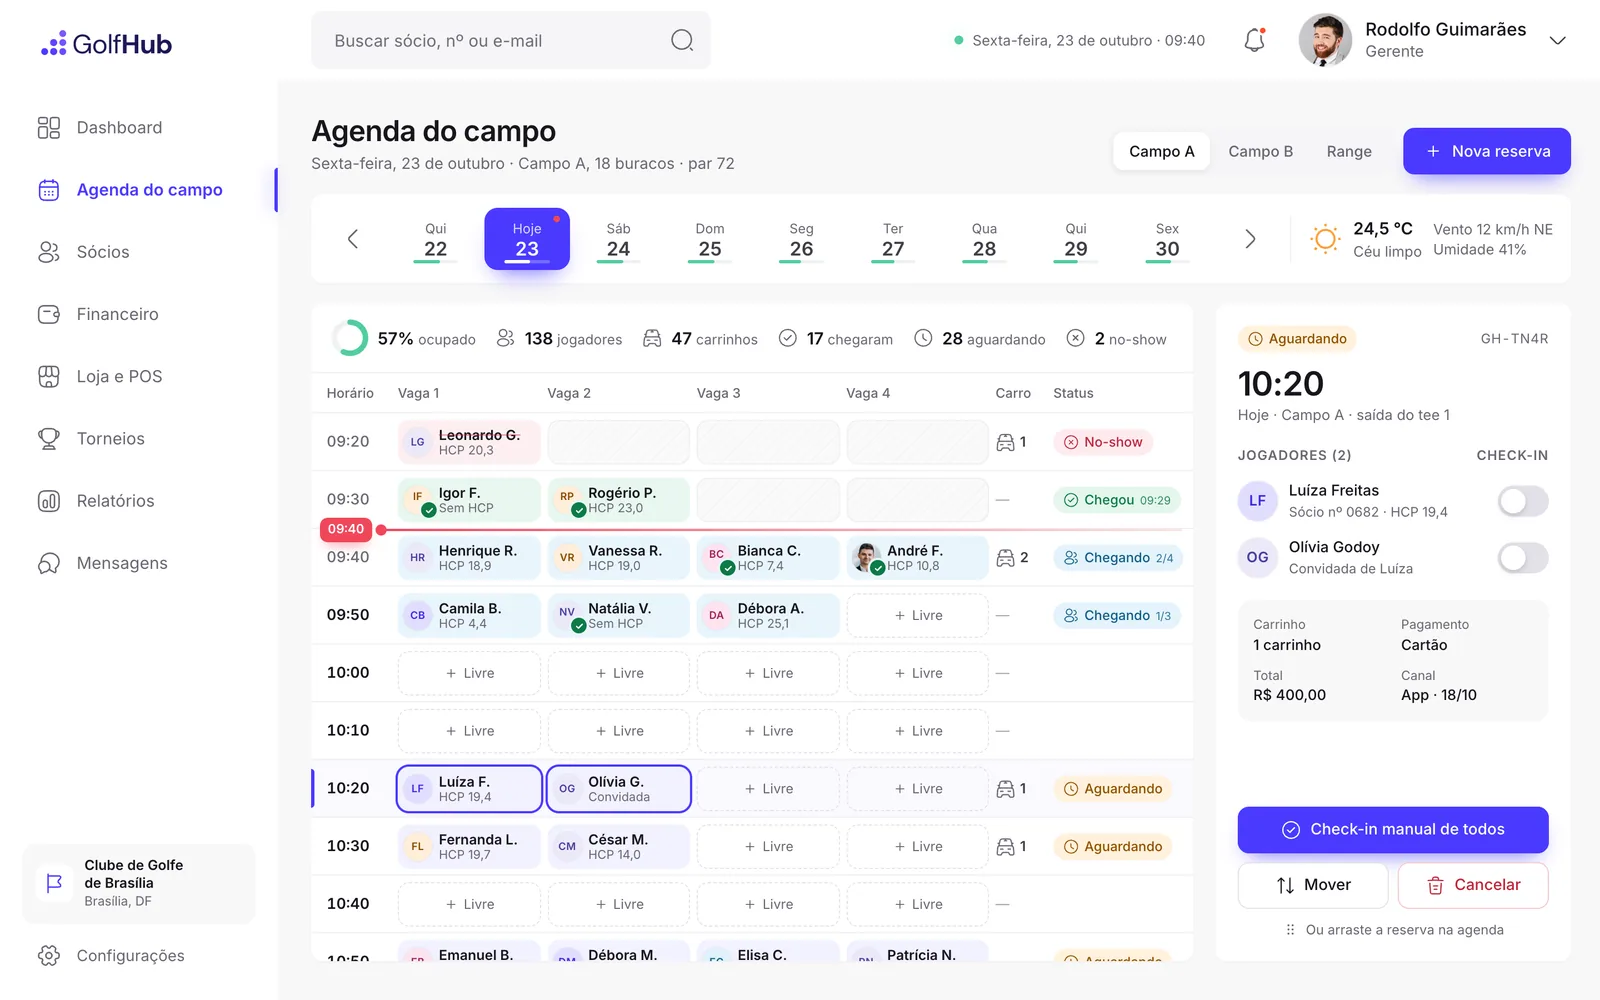Viewport: 1600px width, 1000px height.
Task: Click the Clube de Golfe de Brasília flag icon
Action: point(55,883)
